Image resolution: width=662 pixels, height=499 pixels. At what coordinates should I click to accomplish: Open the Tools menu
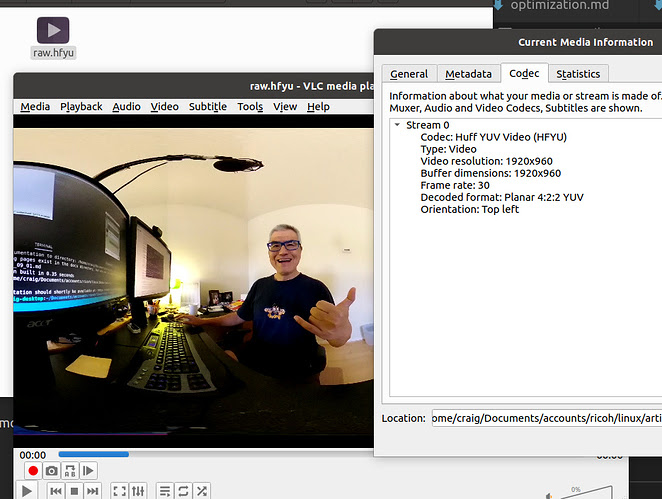250,106
